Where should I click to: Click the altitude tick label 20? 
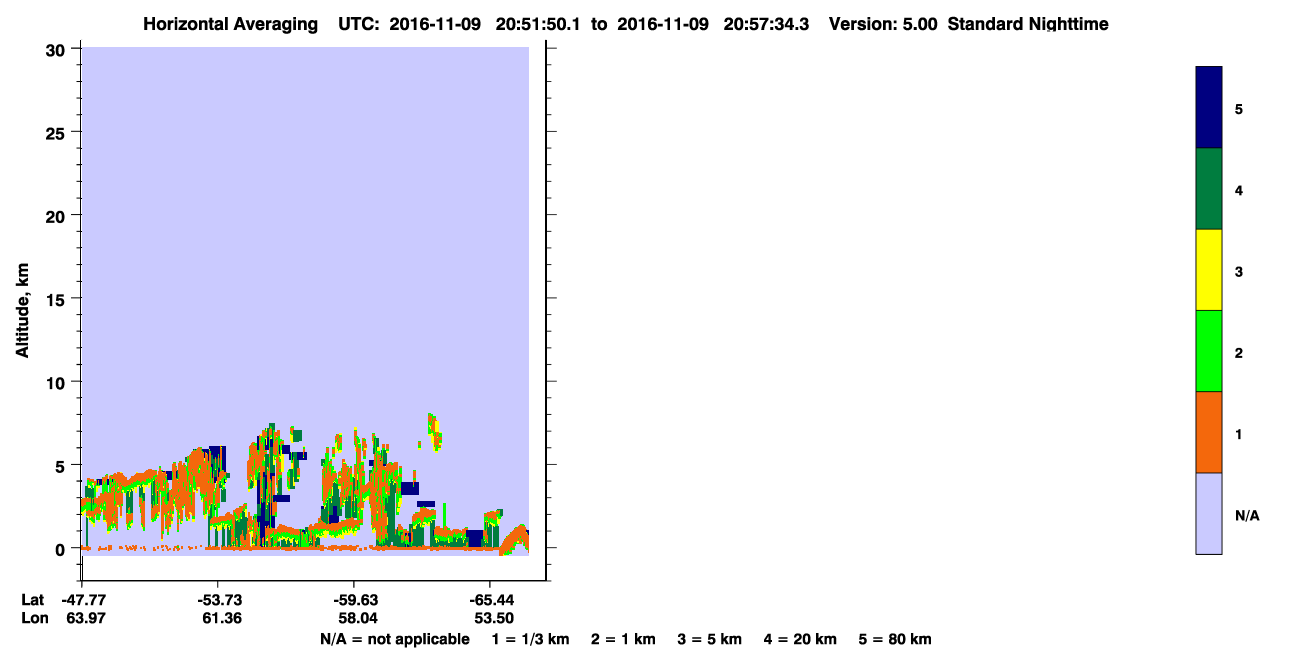[x=58, y=216]
